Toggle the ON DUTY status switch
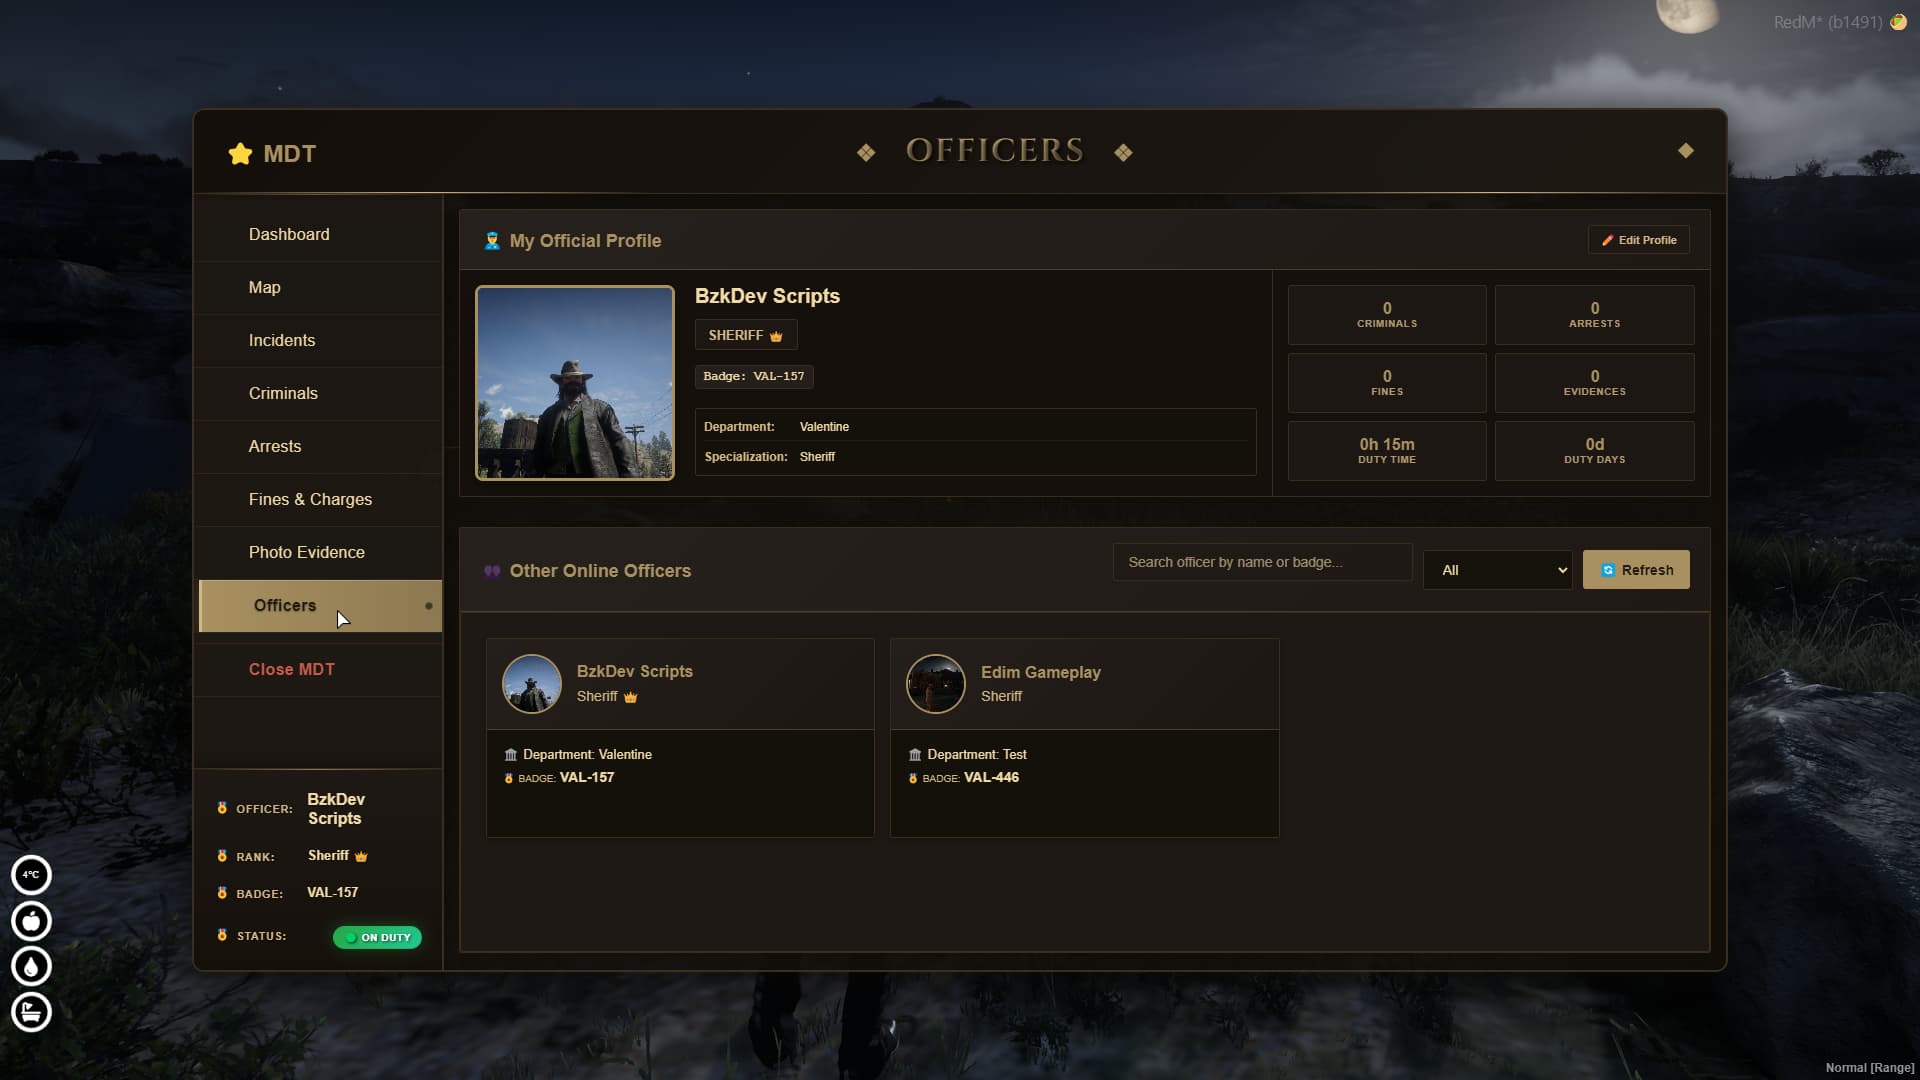 tap(377, 937)
